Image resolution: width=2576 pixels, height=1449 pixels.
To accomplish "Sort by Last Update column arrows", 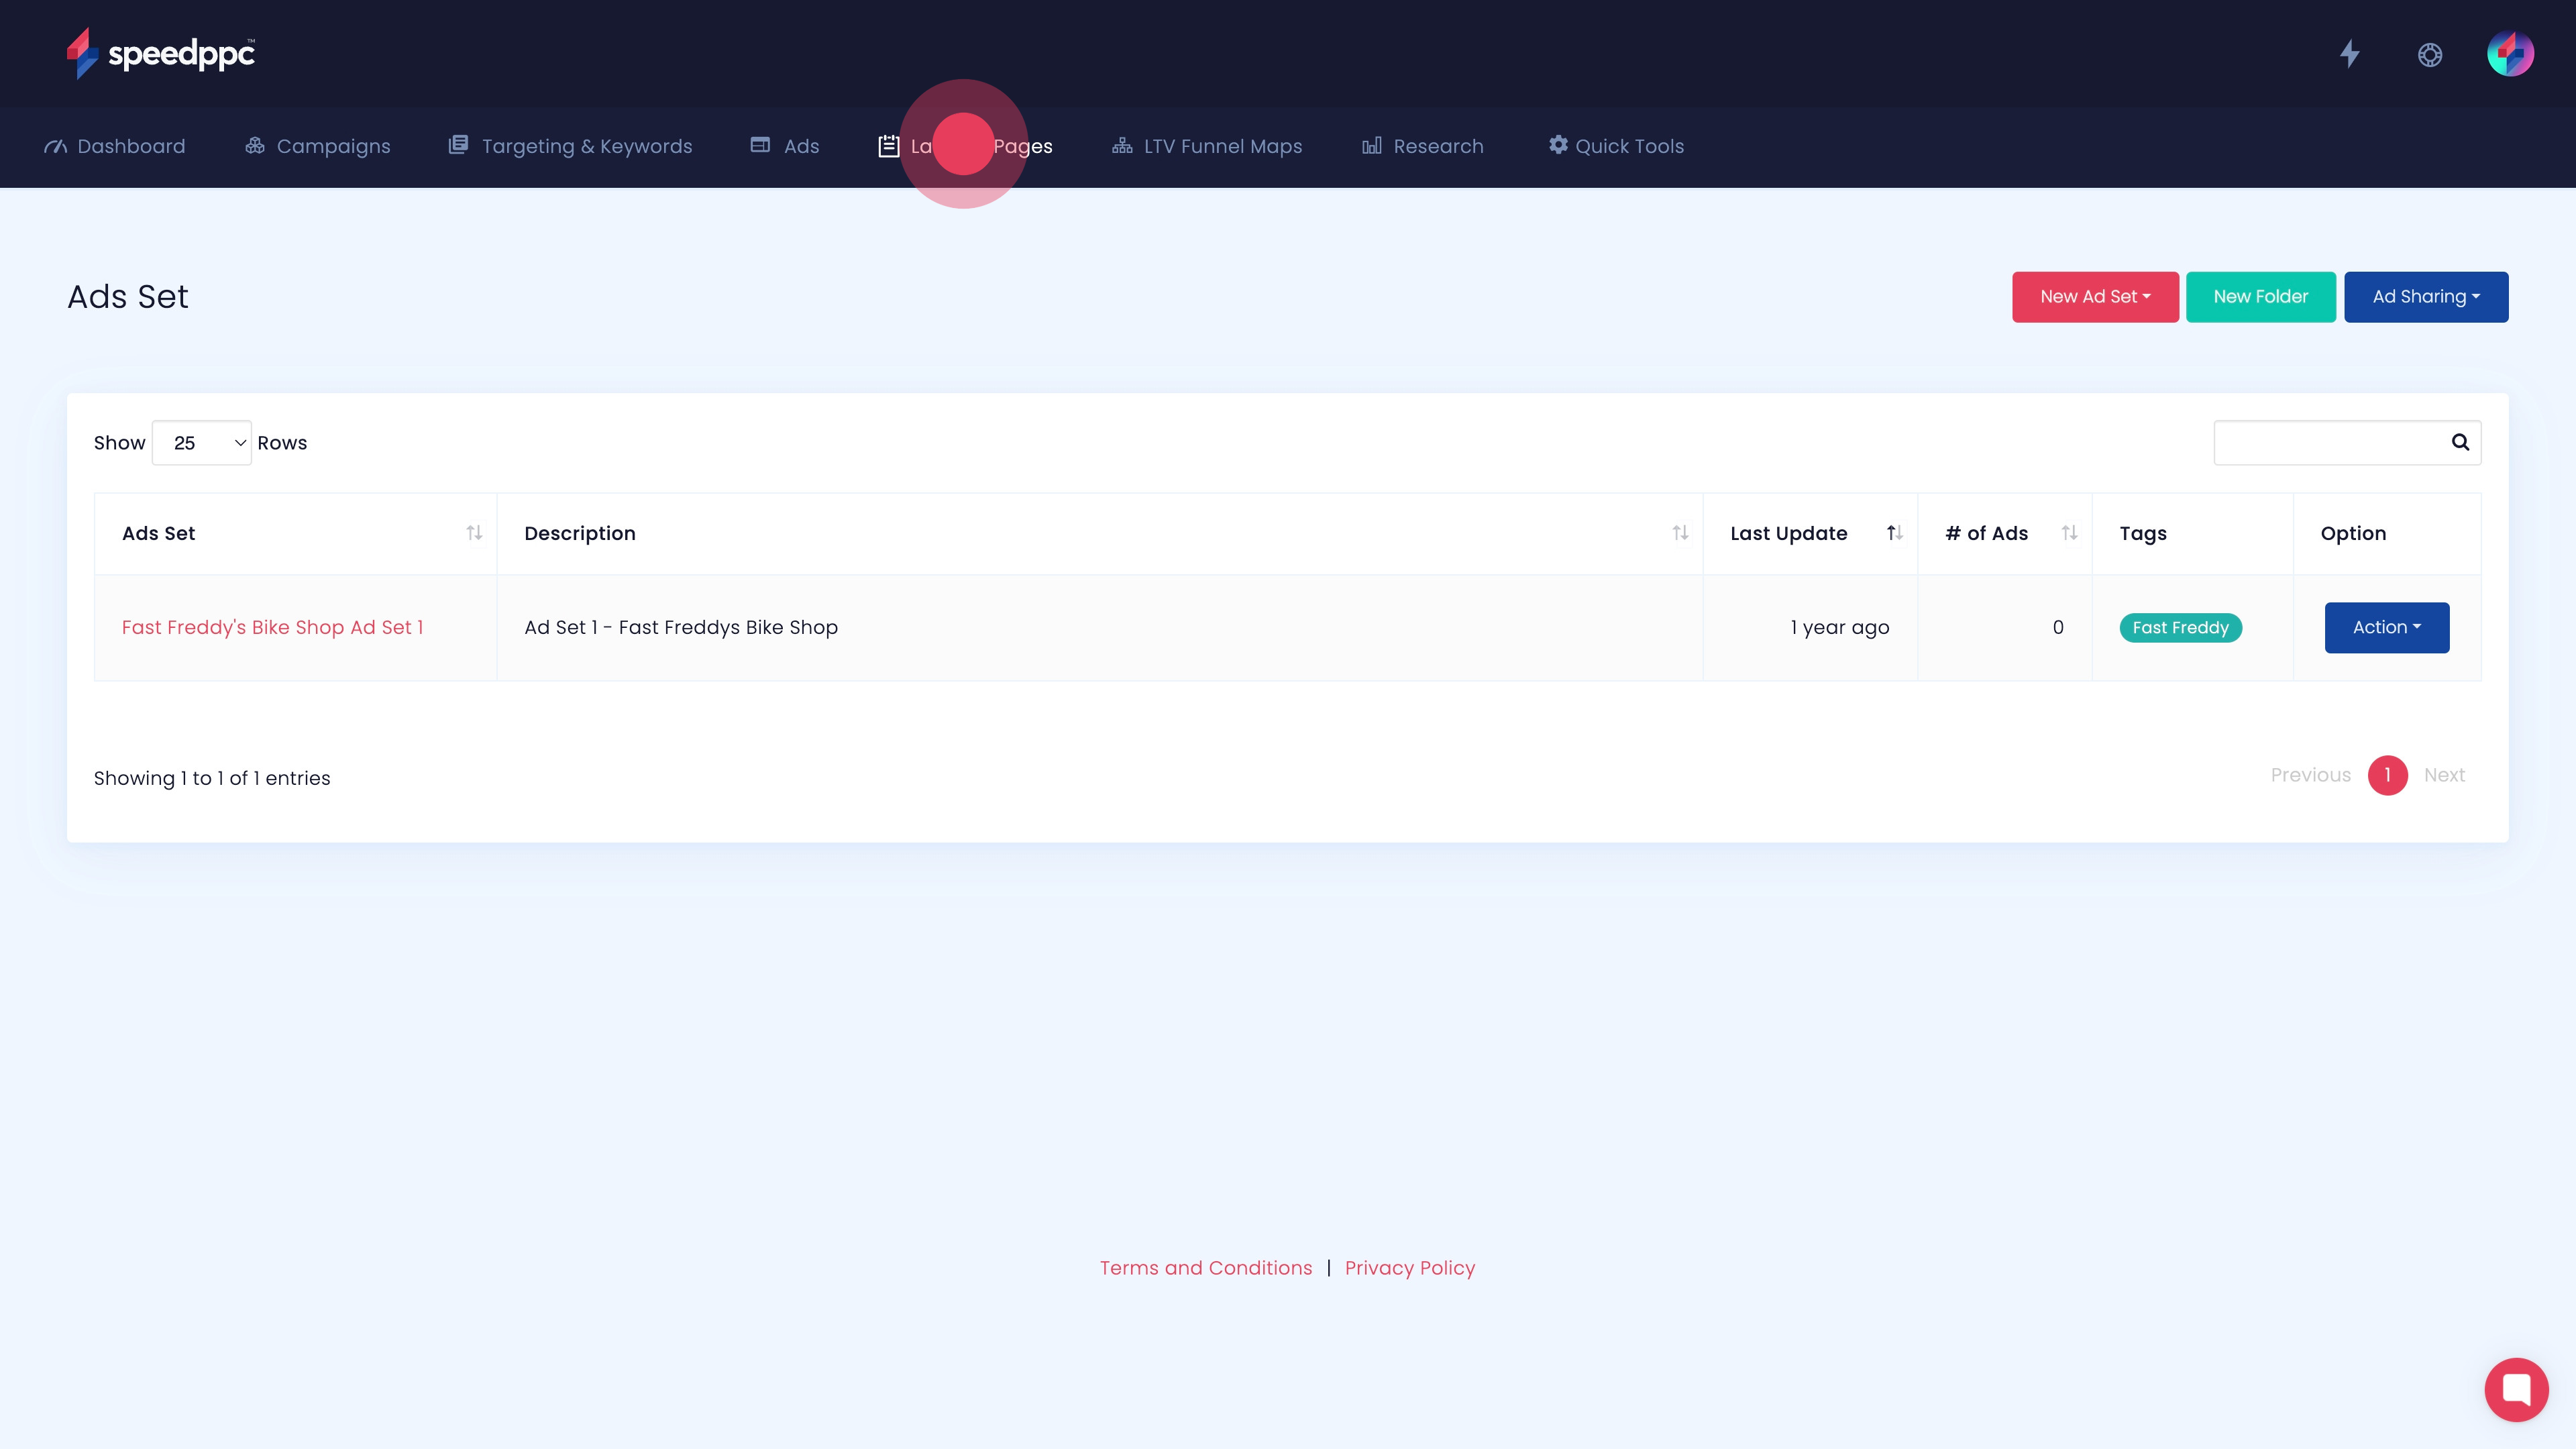I will (1894, 533).
